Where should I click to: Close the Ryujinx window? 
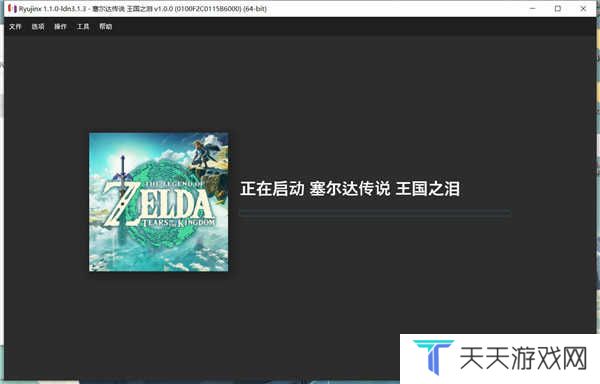tap(583, 8)
